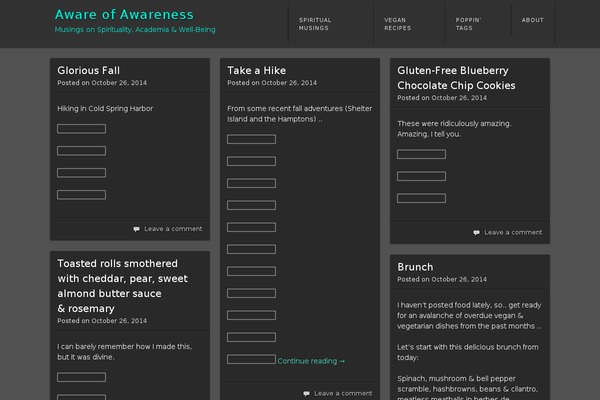Open the Take a Hike post title
Screen dimensions: 600x400
[x=256, y=70]
